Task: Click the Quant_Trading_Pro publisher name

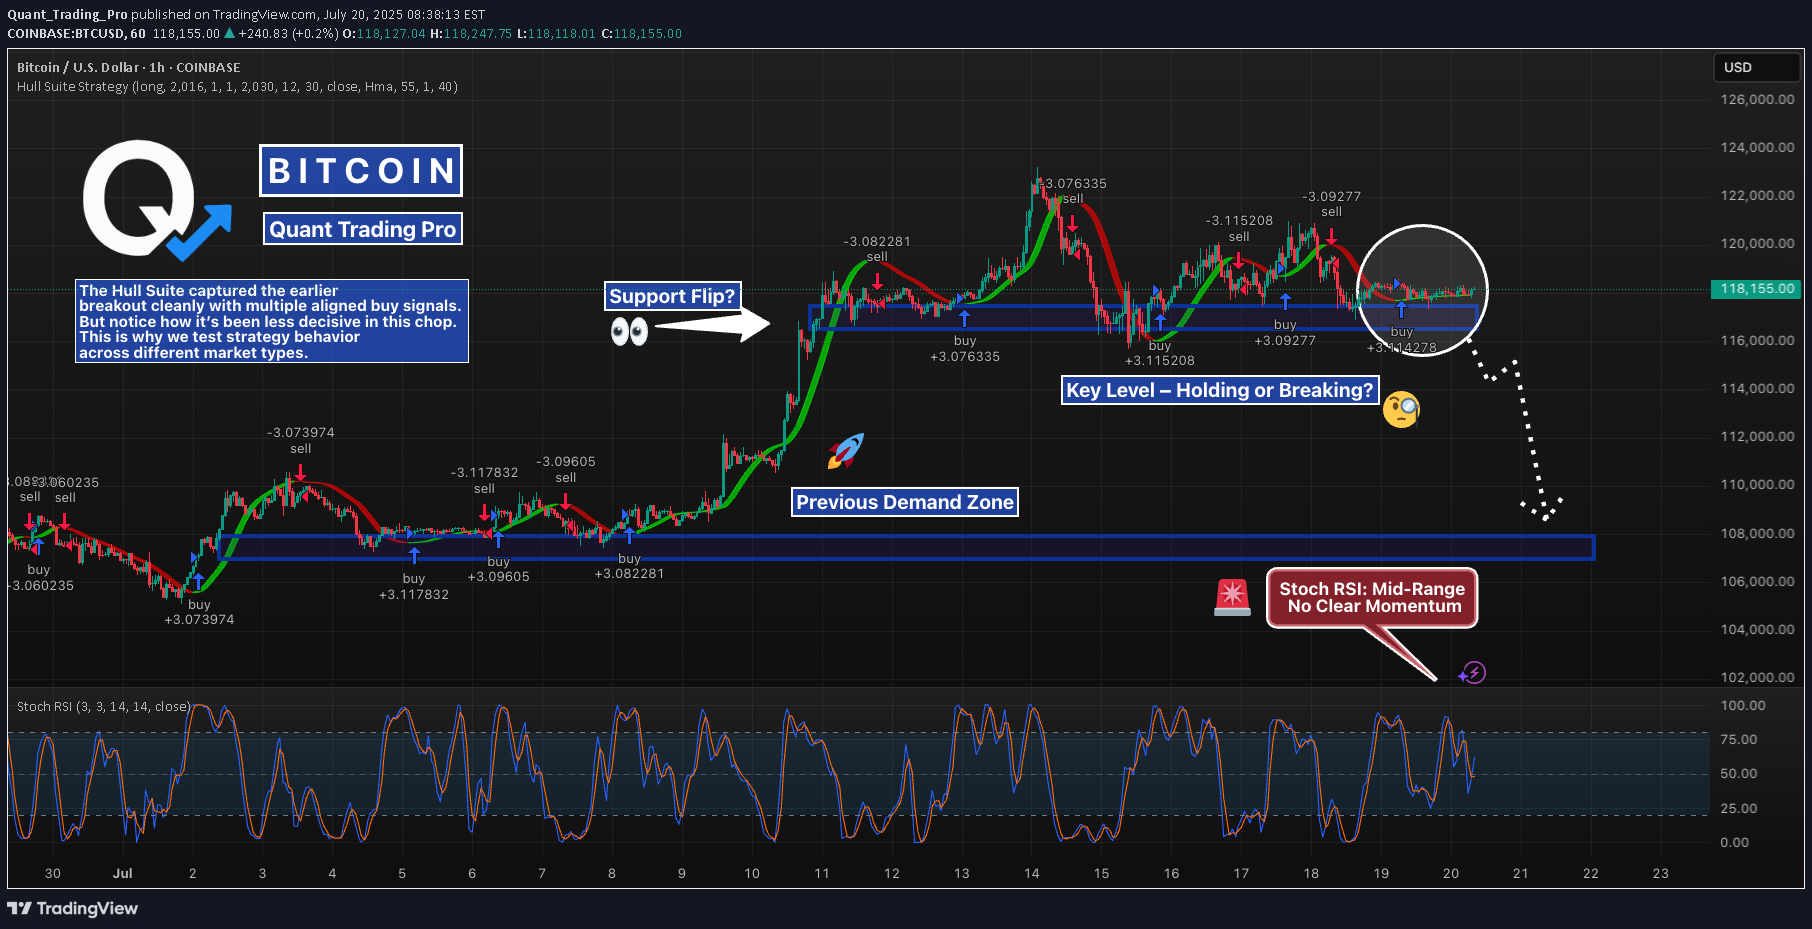Action: (x=67, y=14)
